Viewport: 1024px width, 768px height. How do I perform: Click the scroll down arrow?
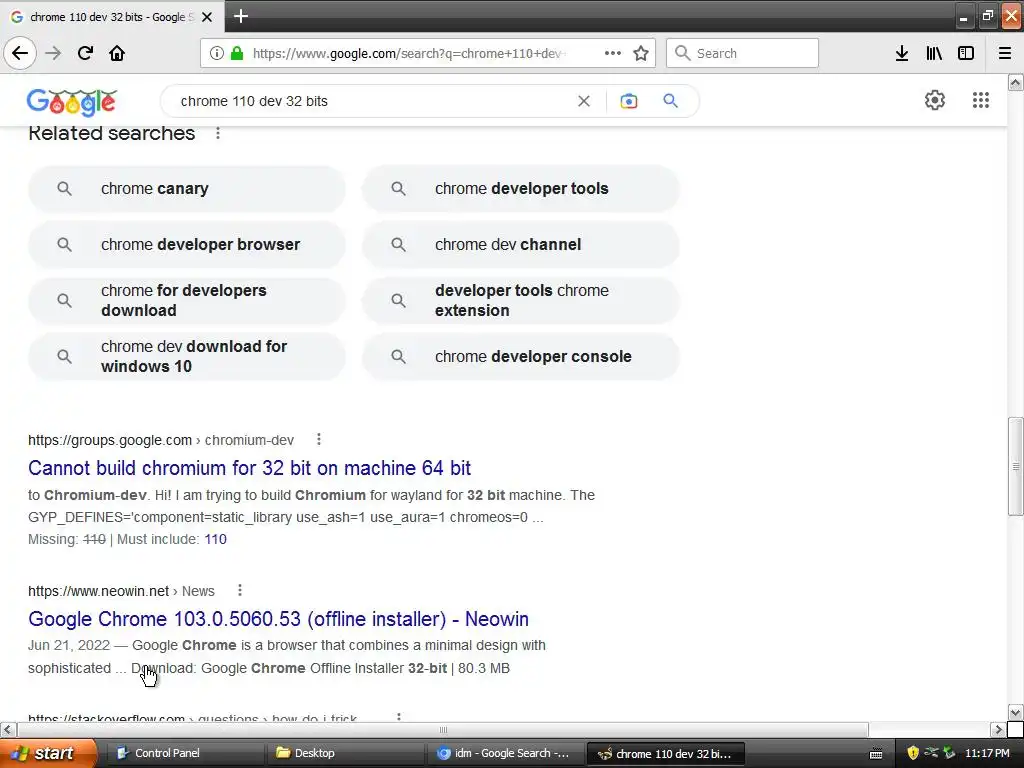pyautogui.click(x=1016, y=712)
